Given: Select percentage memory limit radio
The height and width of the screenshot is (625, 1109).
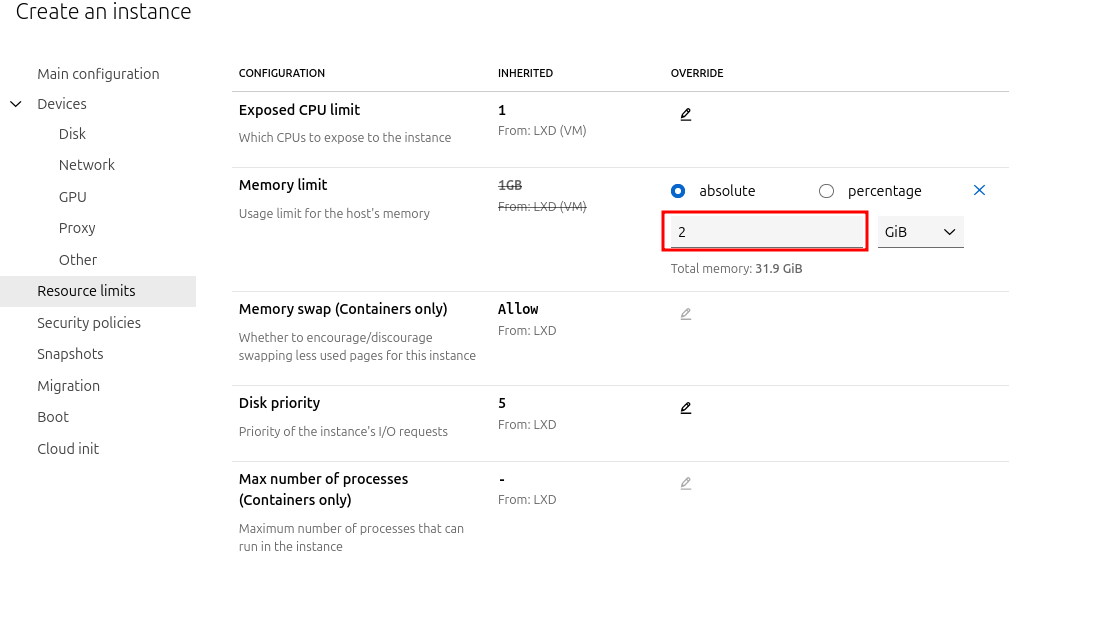Looking at the screenshot, I should pos(826,191).
